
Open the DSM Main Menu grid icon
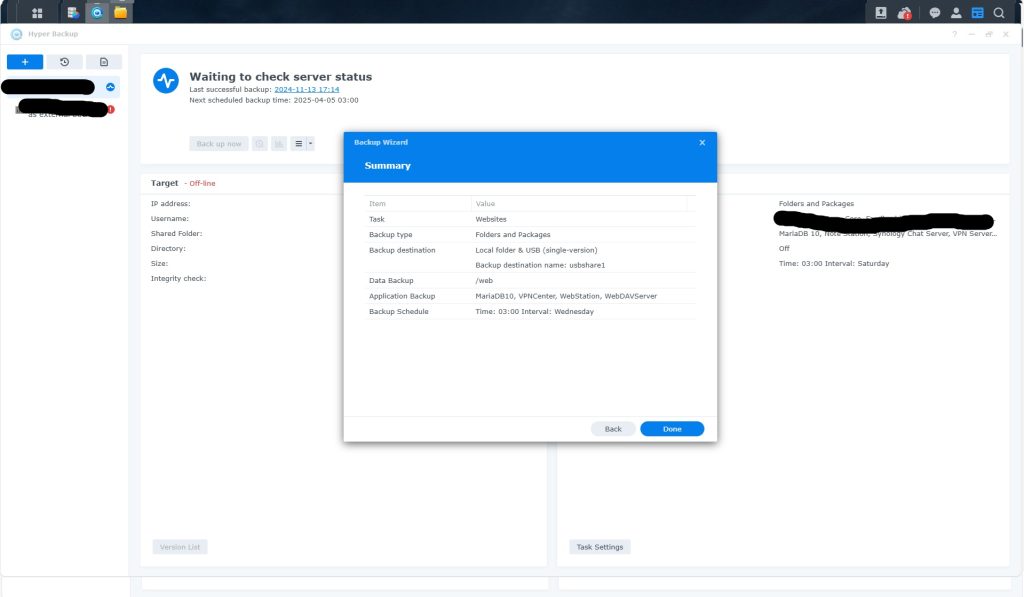[37, 12]
